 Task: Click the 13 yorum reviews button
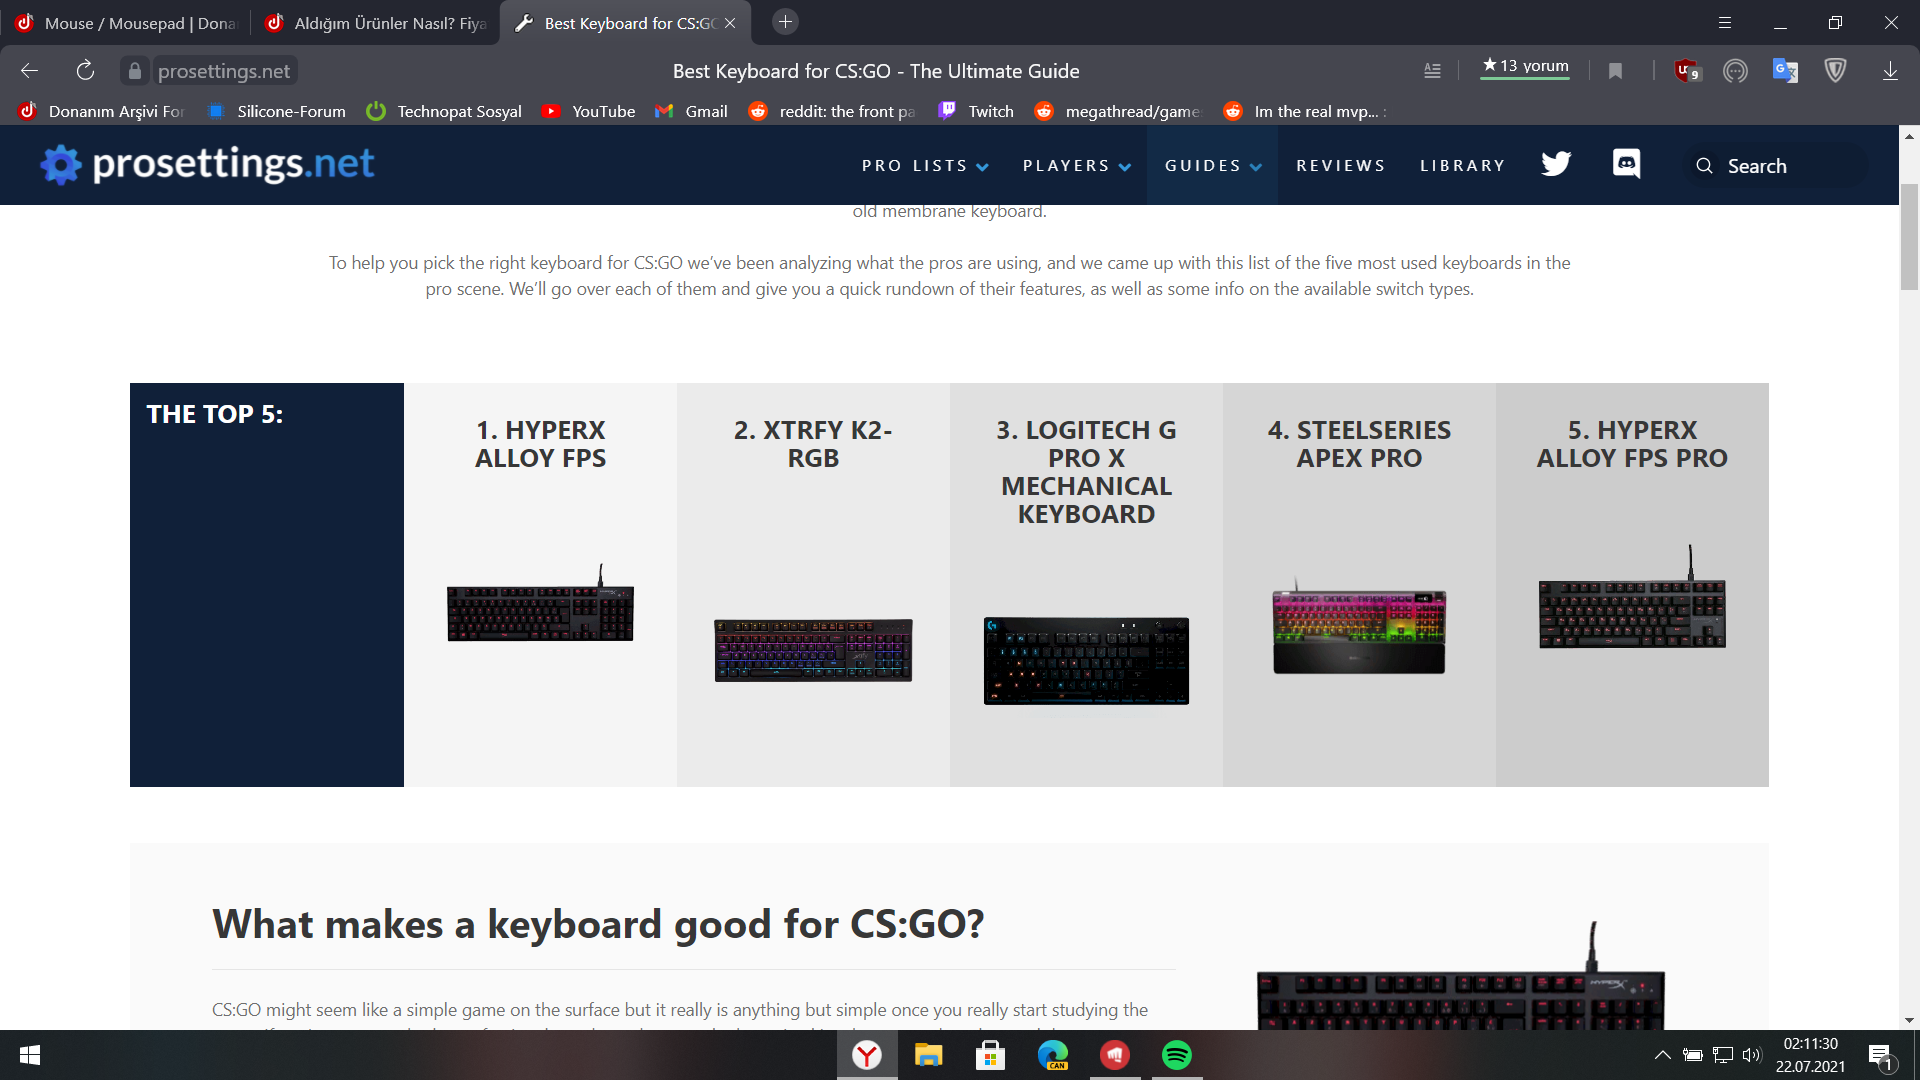[x=1525, y=67]
